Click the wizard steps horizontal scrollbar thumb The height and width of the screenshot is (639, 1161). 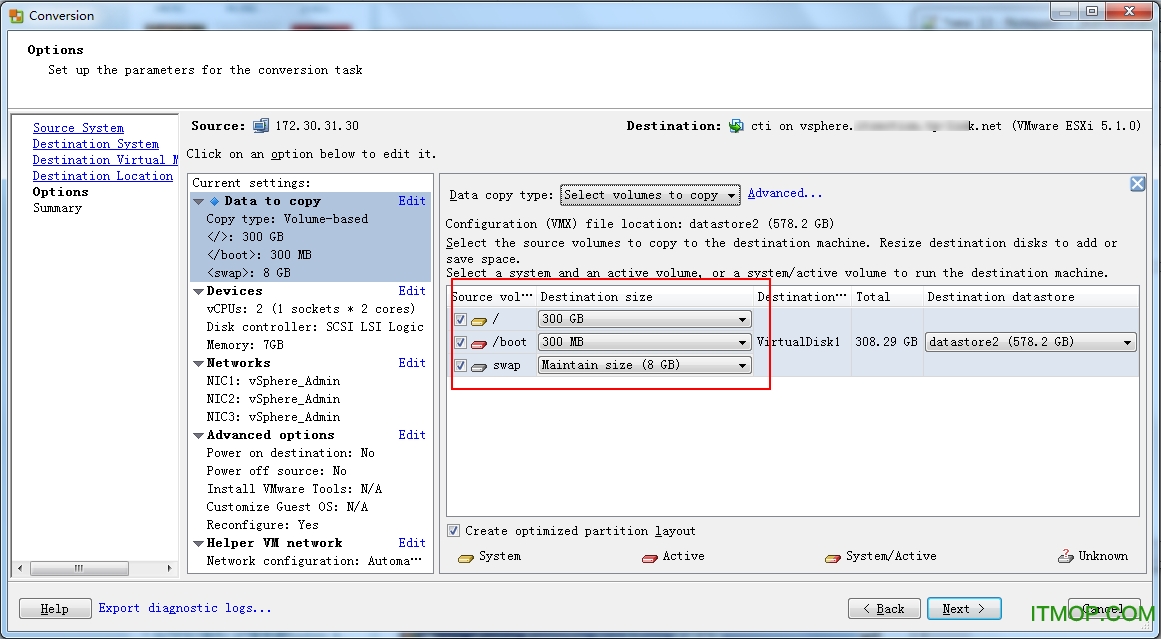pyautogui.click(x=78, y=569)
